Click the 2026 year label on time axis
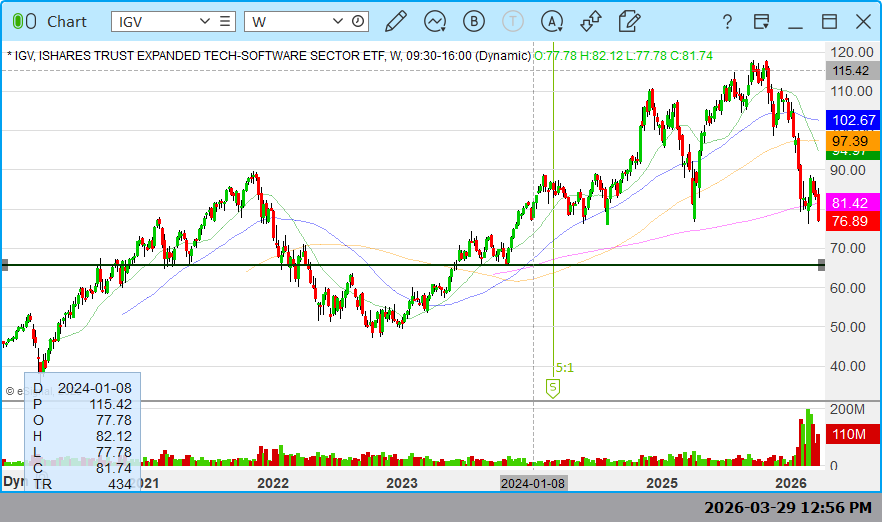This screenshot has height=522, width=882. click(x=791, y=483)
